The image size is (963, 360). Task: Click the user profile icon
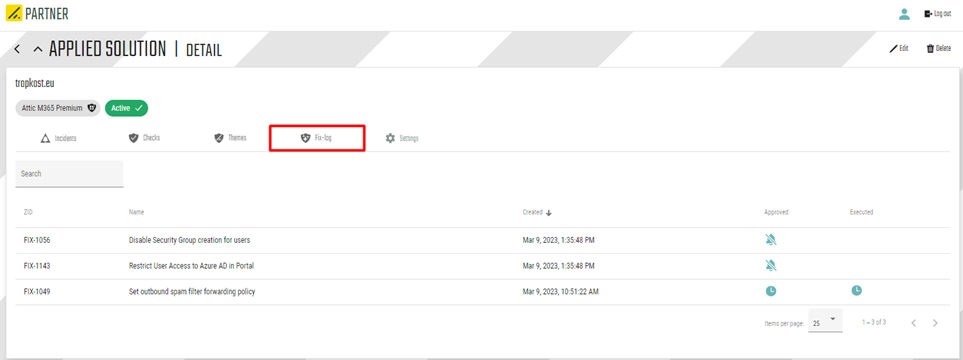pyautogui.click(x=904, y=14)
